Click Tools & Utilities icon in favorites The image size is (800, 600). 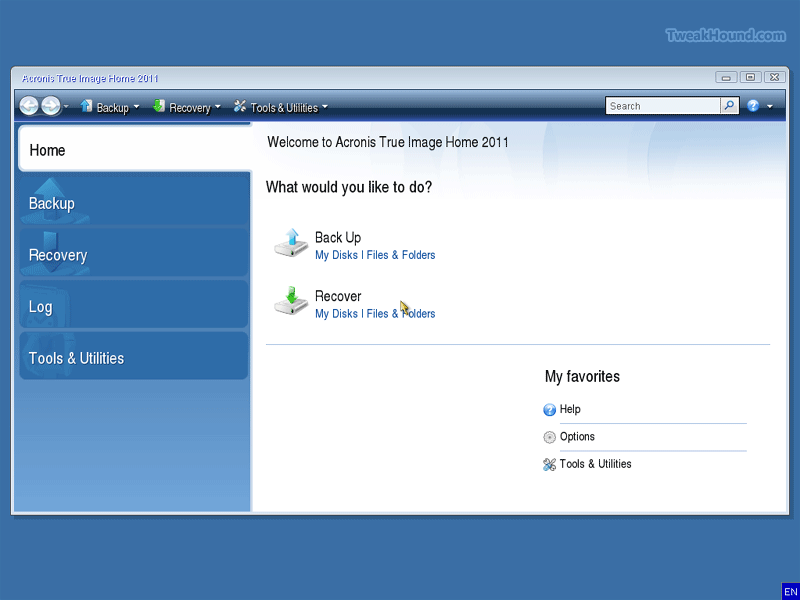[549, 465]
